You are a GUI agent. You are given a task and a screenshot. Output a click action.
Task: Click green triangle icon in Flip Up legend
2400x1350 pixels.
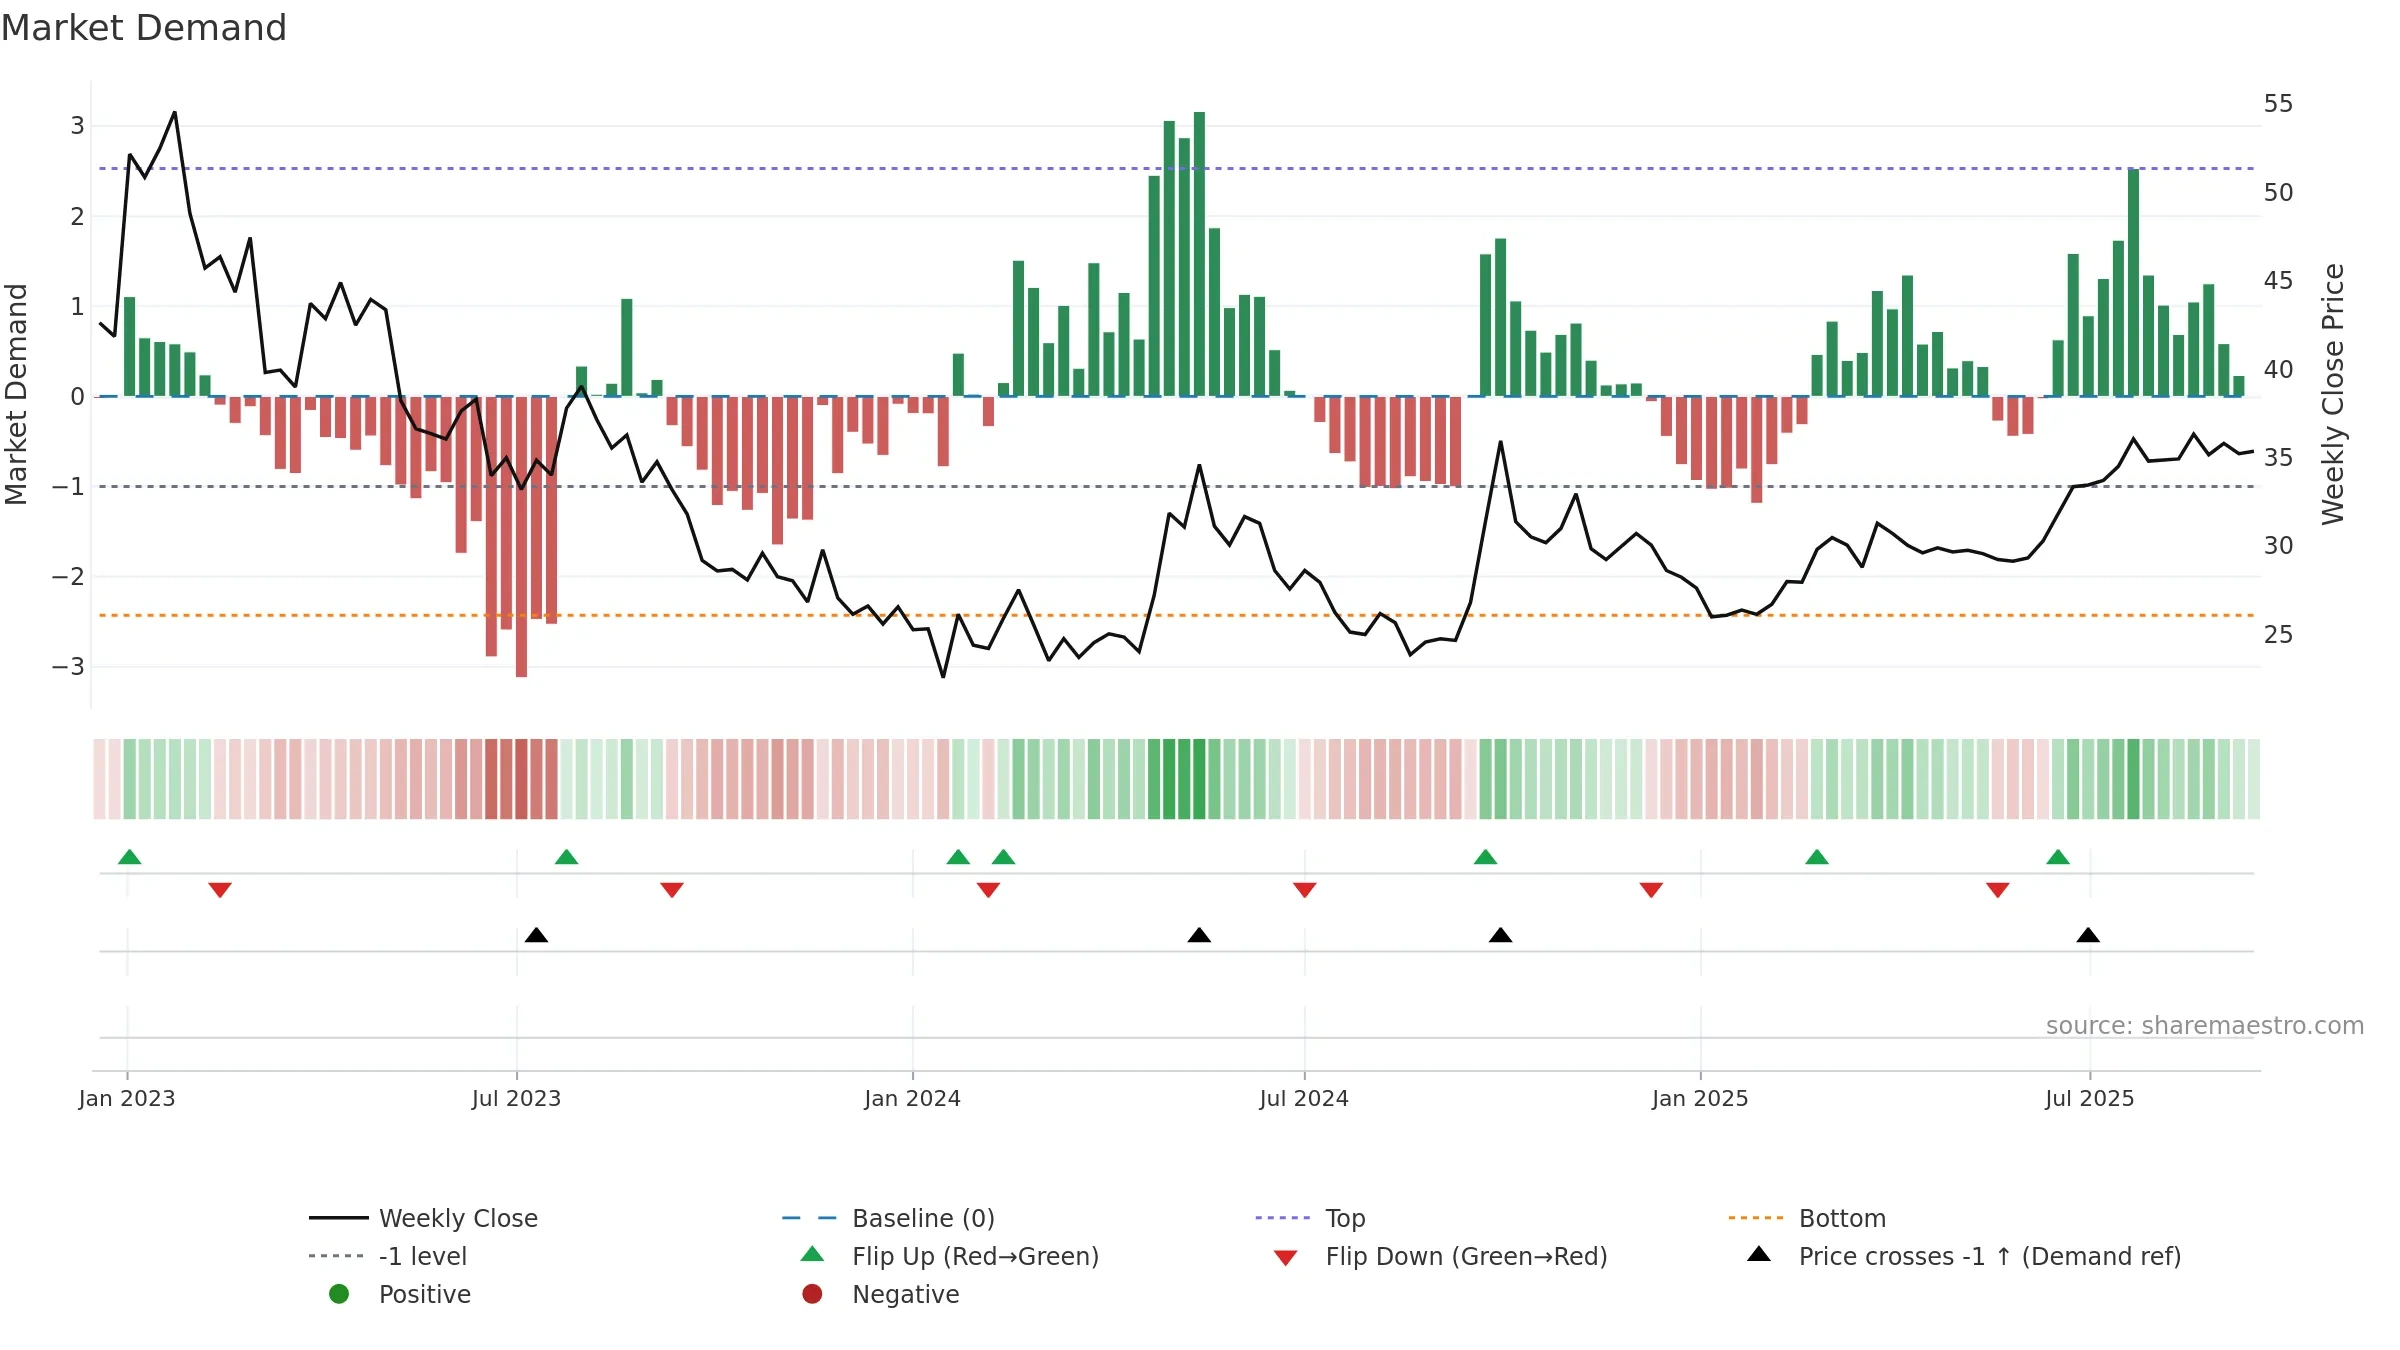(x=813, y=1254)
